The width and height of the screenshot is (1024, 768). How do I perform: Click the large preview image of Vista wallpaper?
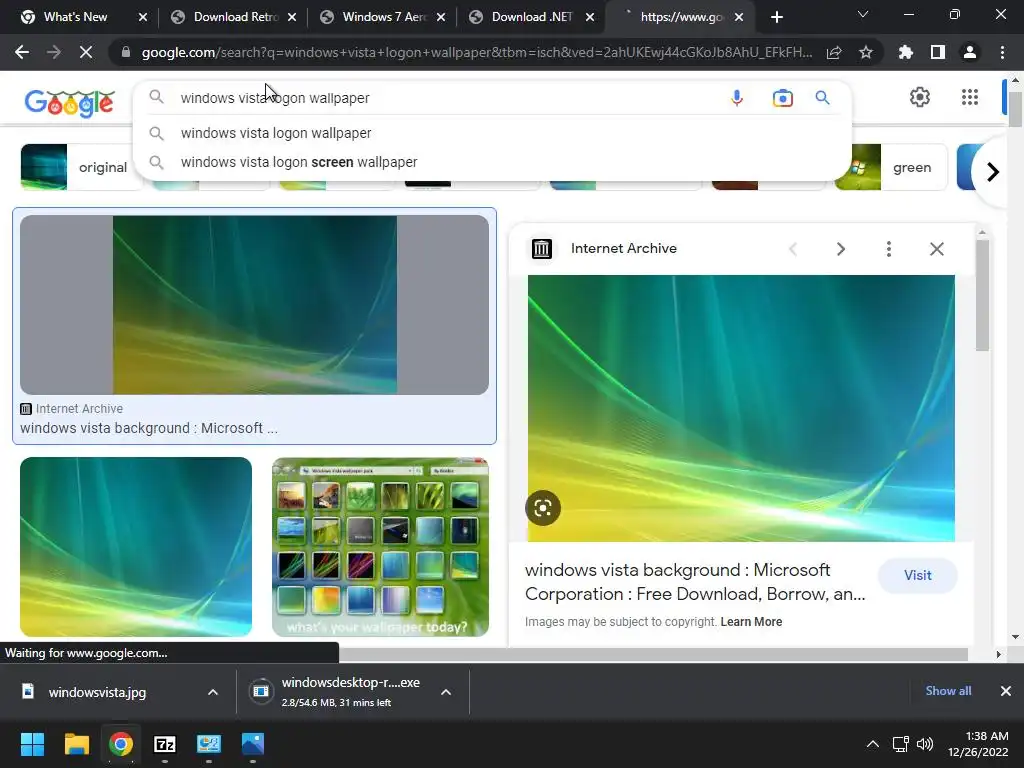point(741,408)
